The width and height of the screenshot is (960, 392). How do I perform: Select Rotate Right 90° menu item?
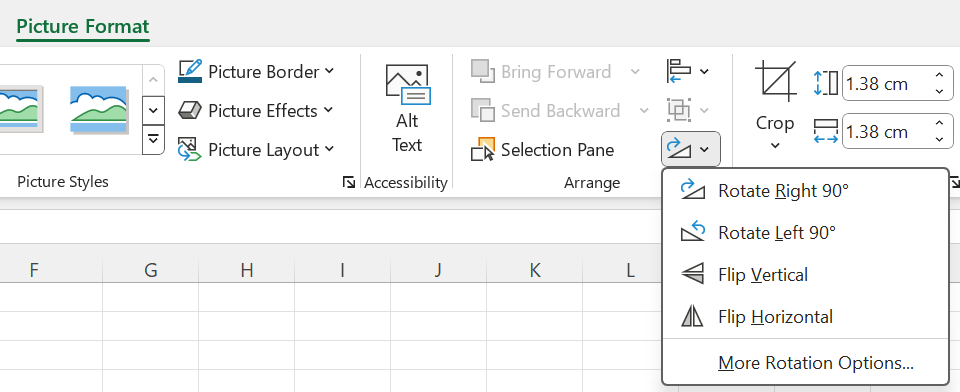(806, 191)
